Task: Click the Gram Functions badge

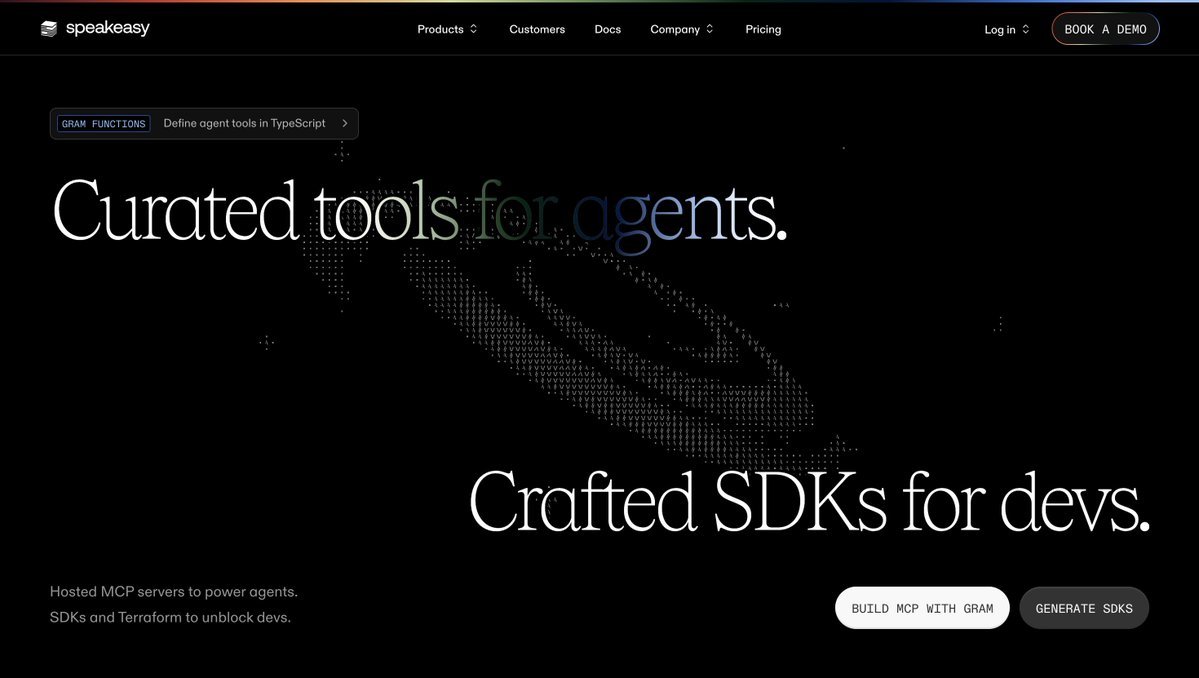Action: 103,124
